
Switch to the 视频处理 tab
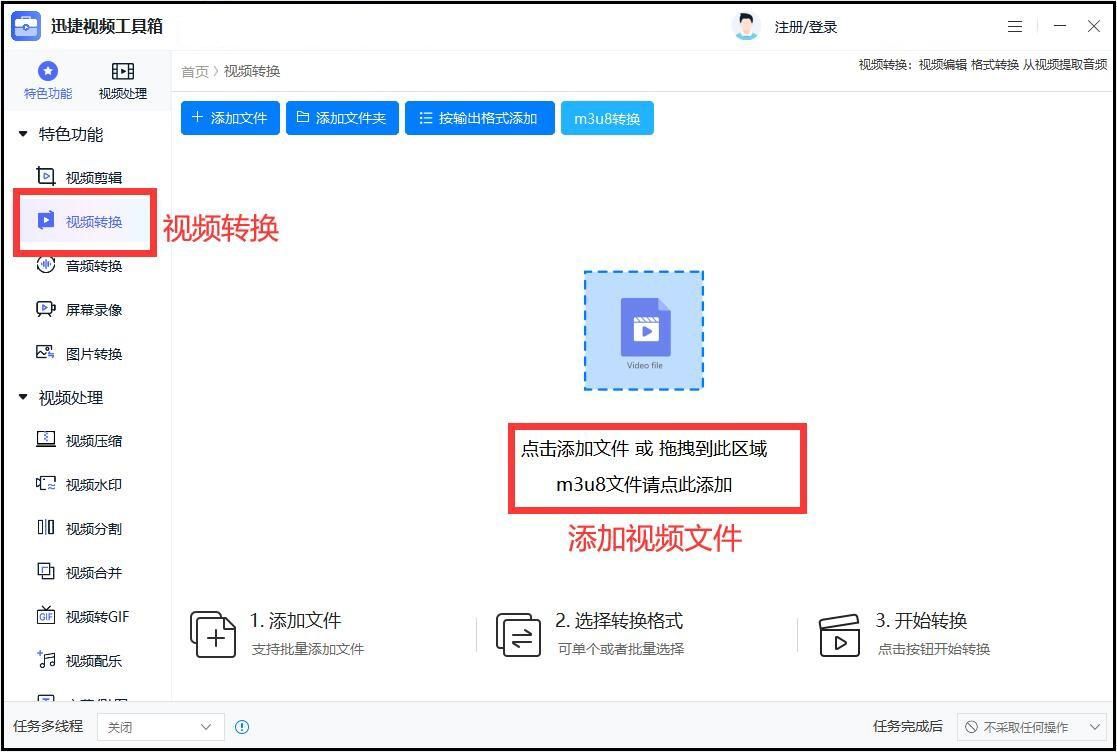pyautogui.click(x=121, y=80)
